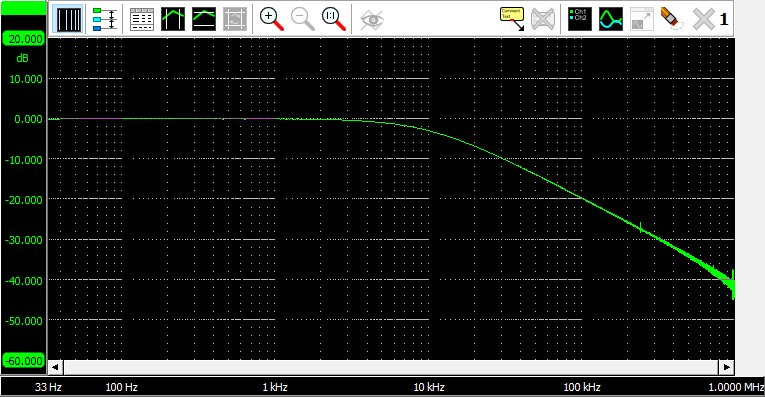The height and width of the screenshot is (397, 765).
Task: Click the left arrow of horizontal scrollbar
Action: click(55, 367)
